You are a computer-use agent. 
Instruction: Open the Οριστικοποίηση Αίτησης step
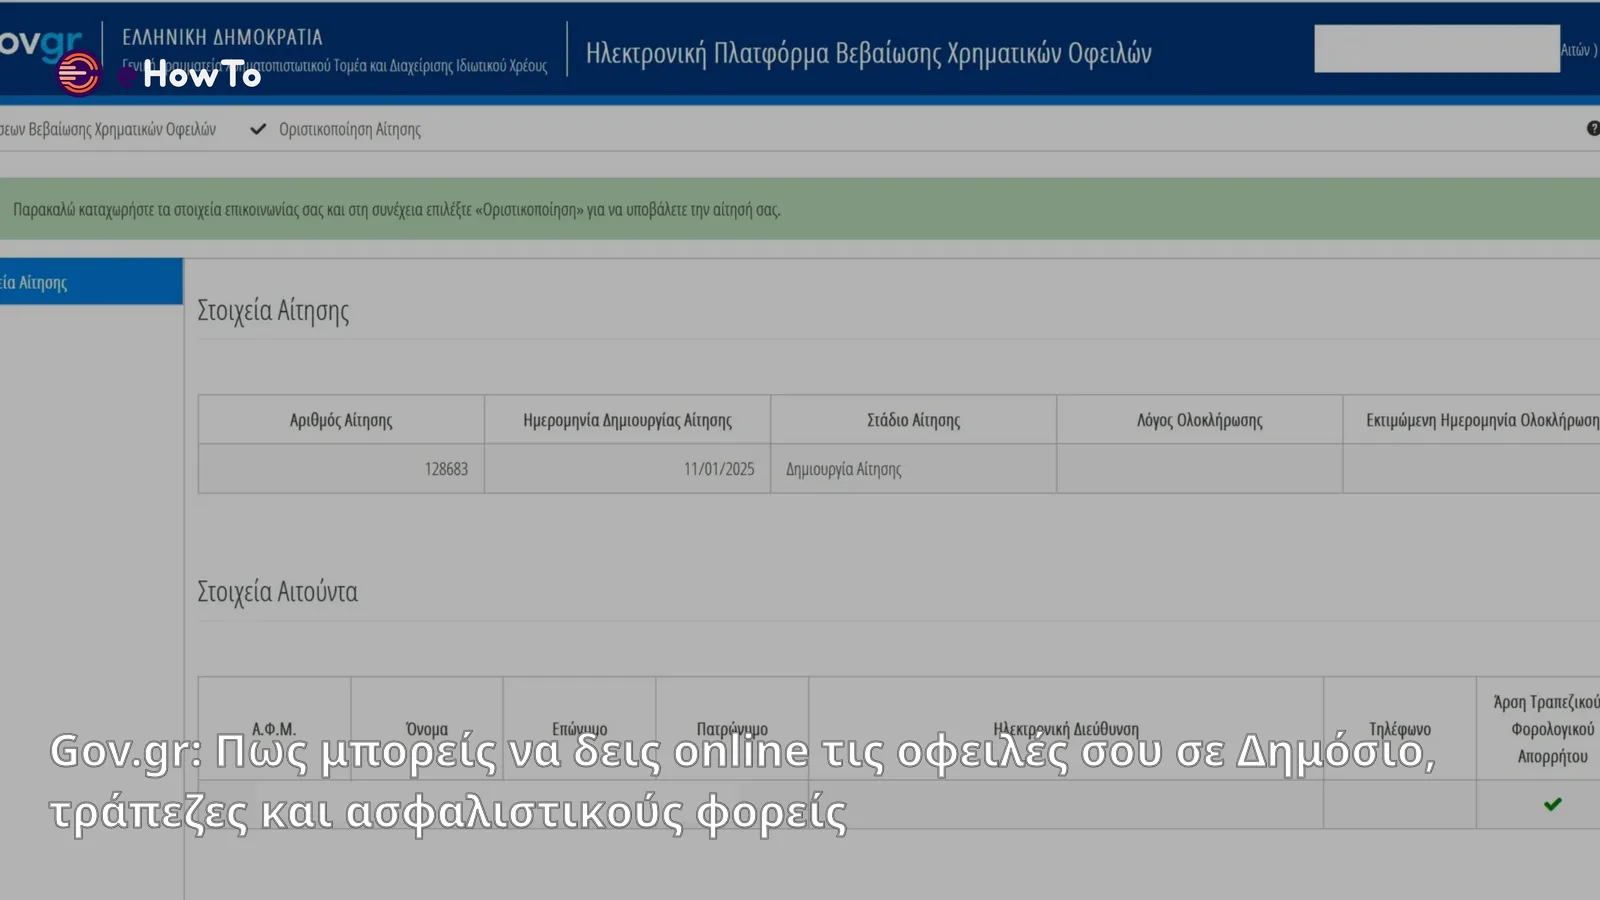(349, 129)
